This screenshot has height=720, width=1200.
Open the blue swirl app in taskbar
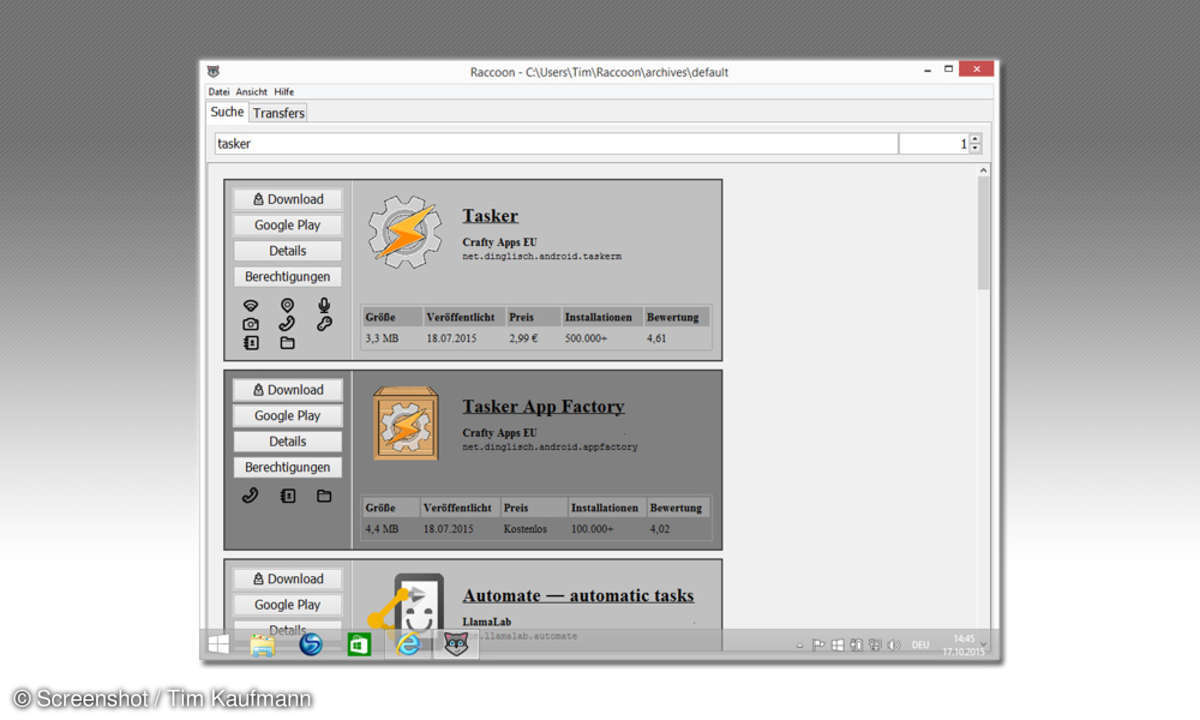coord(311,645)
